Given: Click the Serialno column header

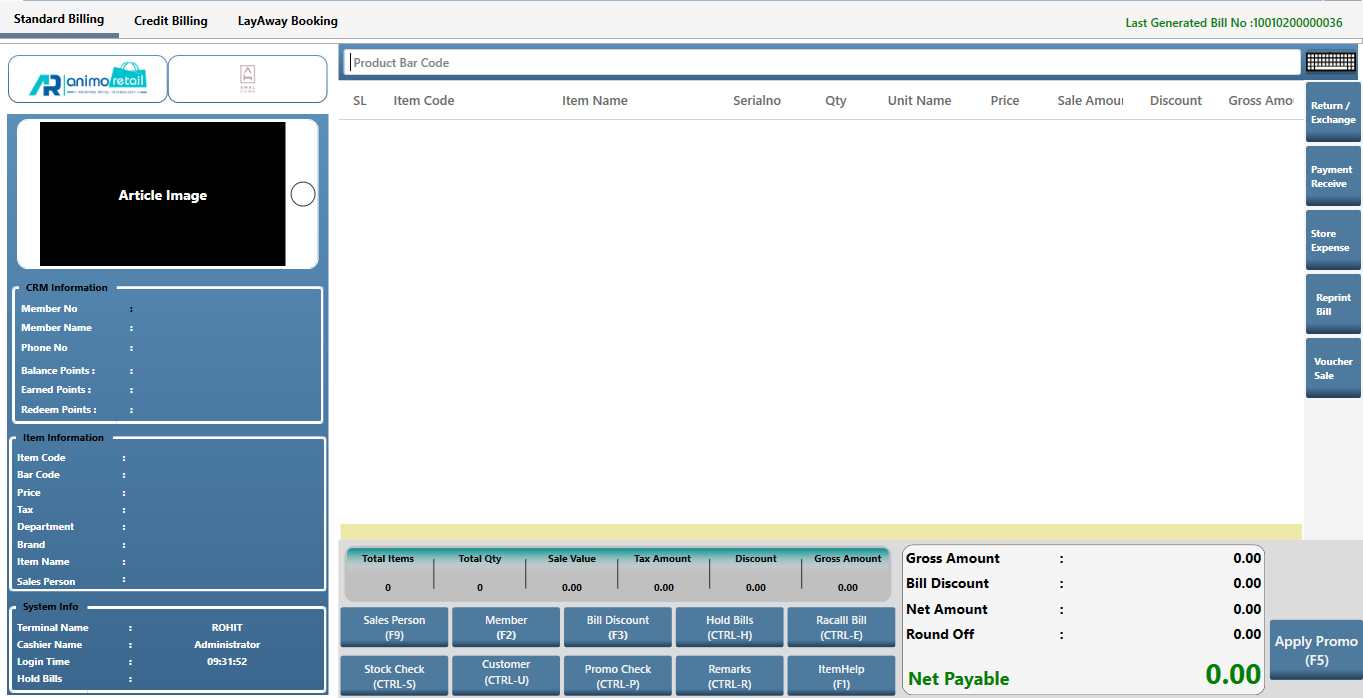Looking at the screenshot, I should pyautogui.click(x=757, y=100).
